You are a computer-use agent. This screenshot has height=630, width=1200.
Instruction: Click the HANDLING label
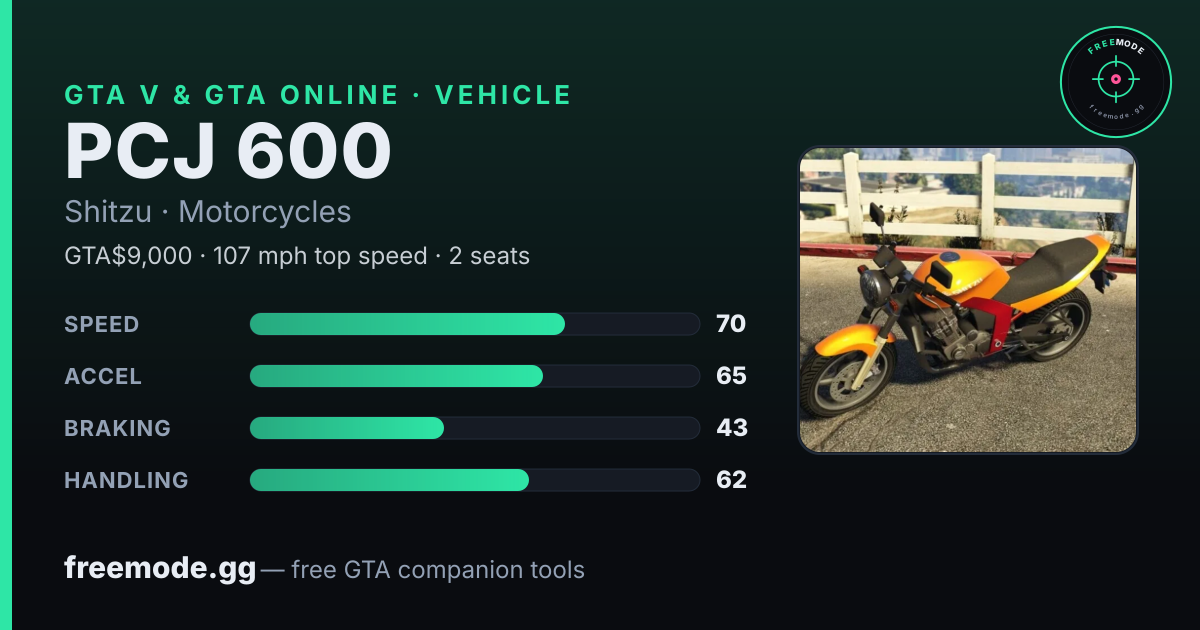click(126, 480)
